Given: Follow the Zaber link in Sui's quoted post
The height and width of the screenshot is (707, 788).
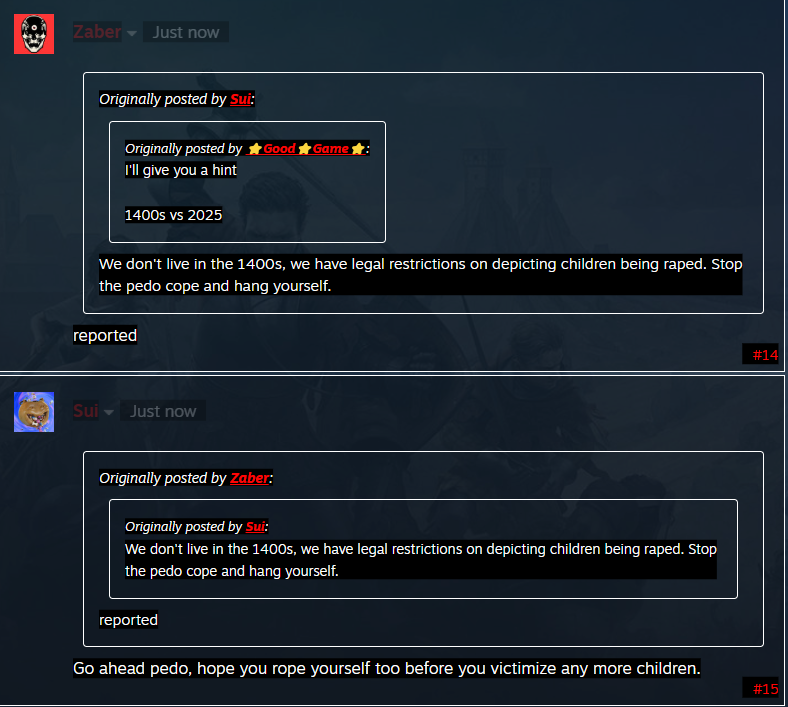Looking at the screenshot, I should pos(250,478).
